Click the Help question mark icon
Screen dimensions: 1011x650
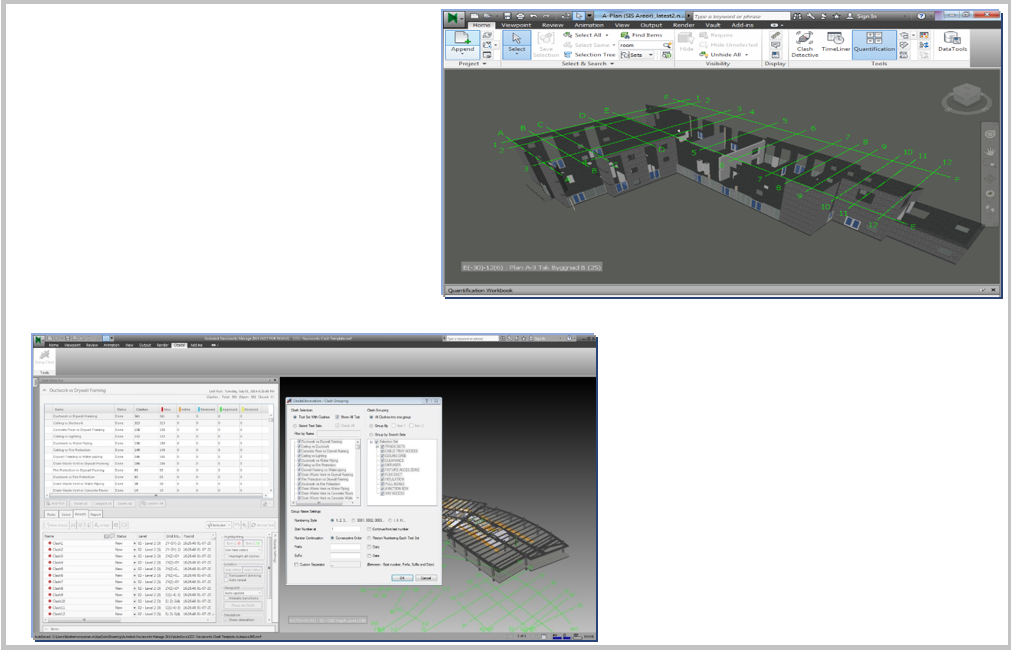point(921,16)
